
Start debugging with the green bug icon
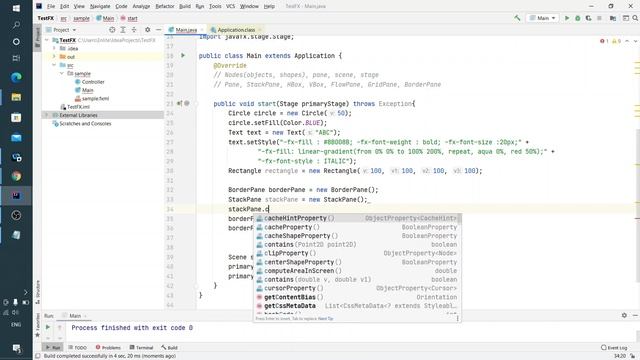(578, 18)
